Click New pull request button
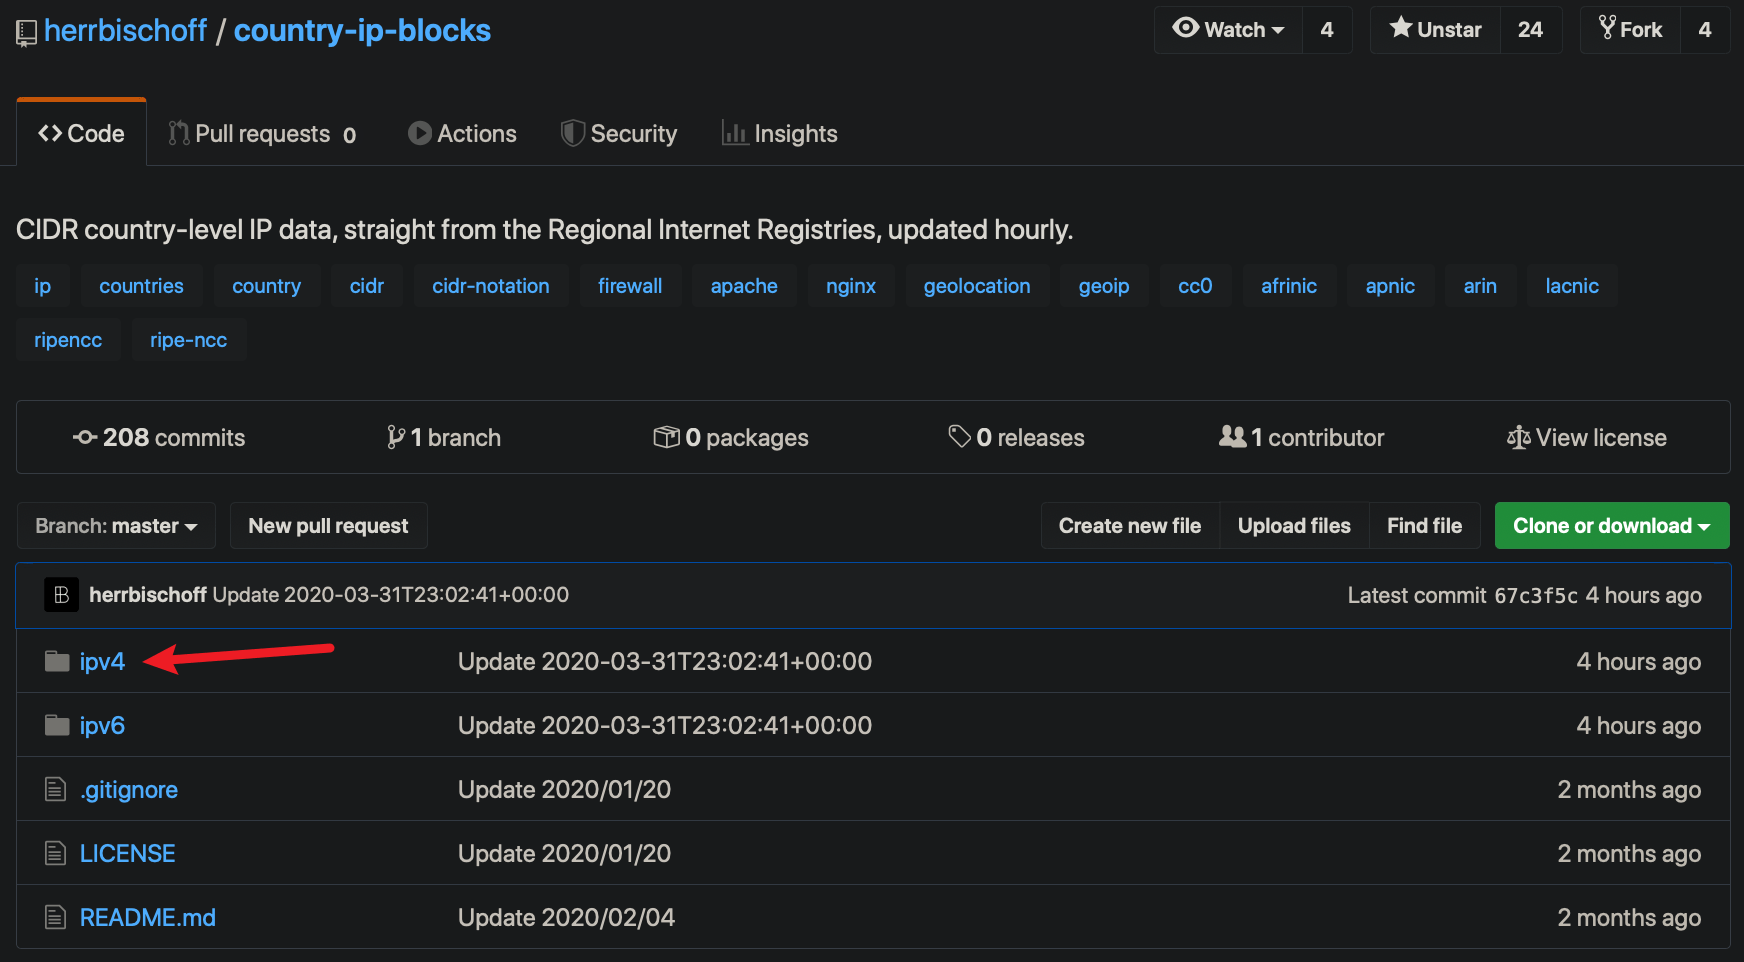Screen dimensions: 1744x962 click(329, 526)
